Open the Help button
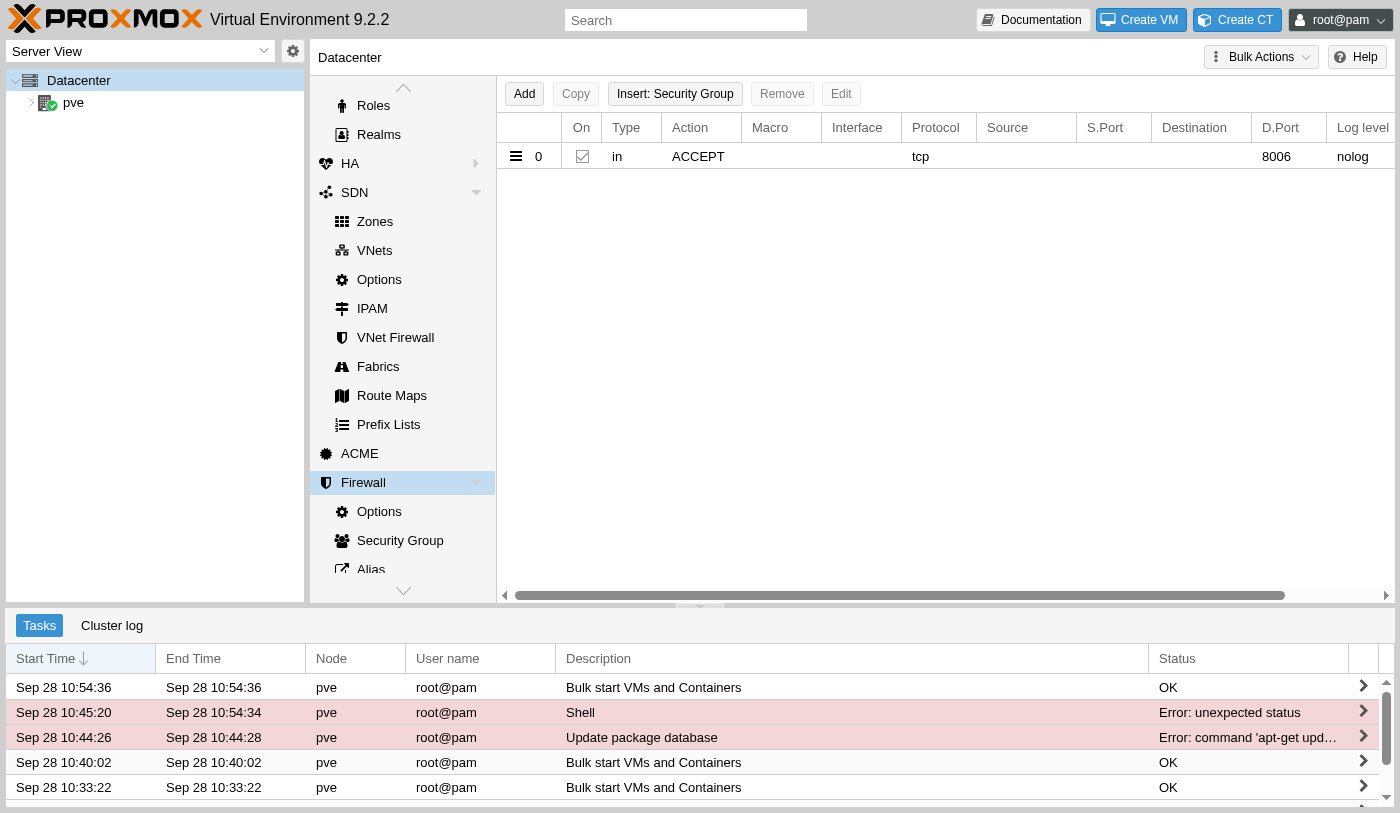This screenshot has height=813, width=1400. 1357,57
